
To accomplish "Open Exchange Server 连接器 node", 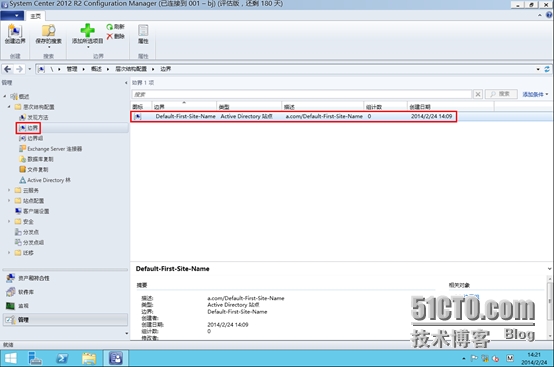I will click(51, 149).
